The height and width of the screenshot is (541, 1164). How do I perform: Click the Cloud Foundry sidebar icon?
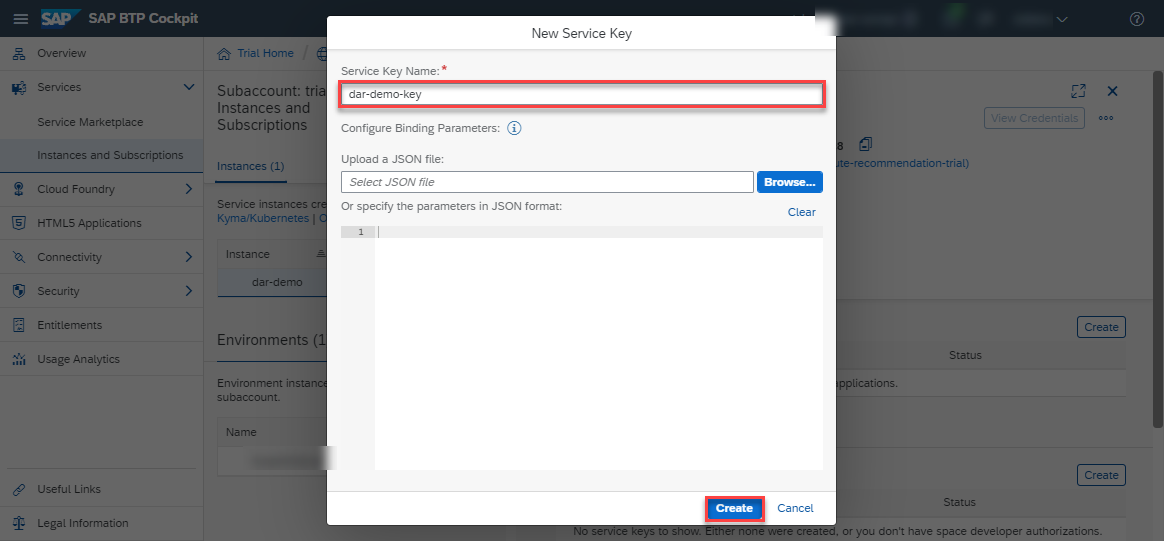click(x=20, y=189)
